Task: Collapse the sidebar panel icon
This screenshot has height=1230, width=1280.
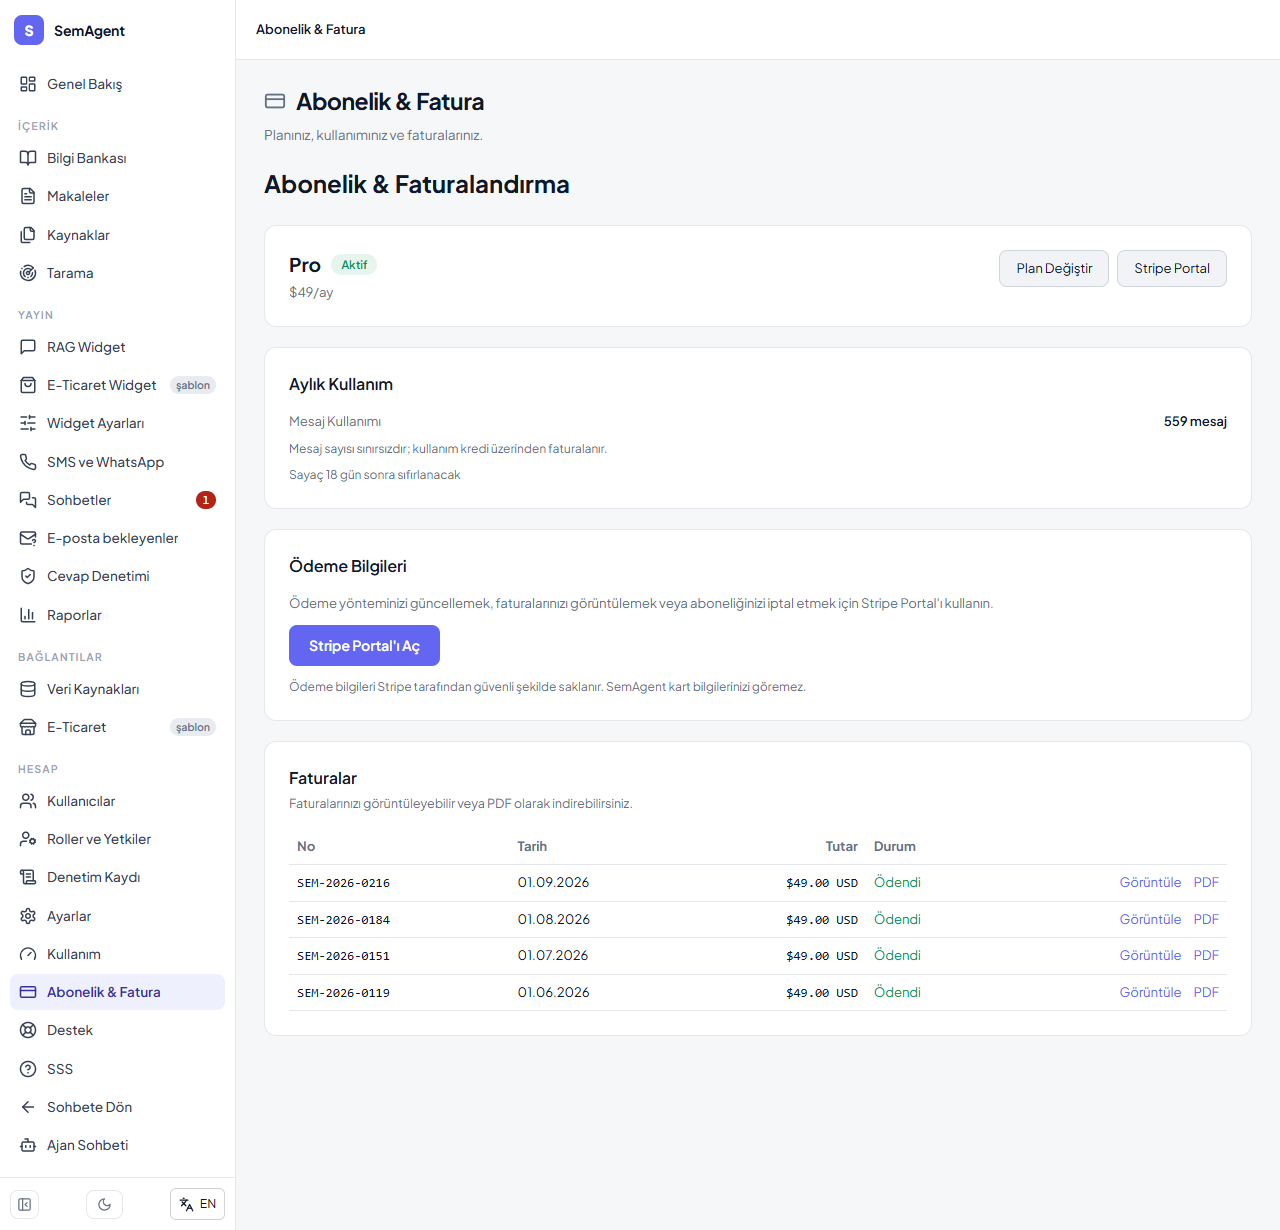Action: pos(25,1204)
